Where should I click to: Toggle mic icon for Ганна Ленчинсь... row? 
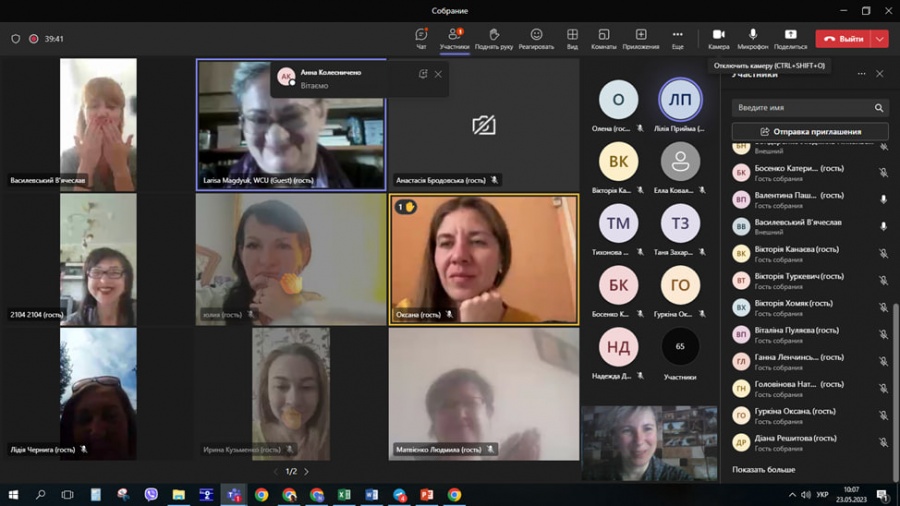(883, 361)
